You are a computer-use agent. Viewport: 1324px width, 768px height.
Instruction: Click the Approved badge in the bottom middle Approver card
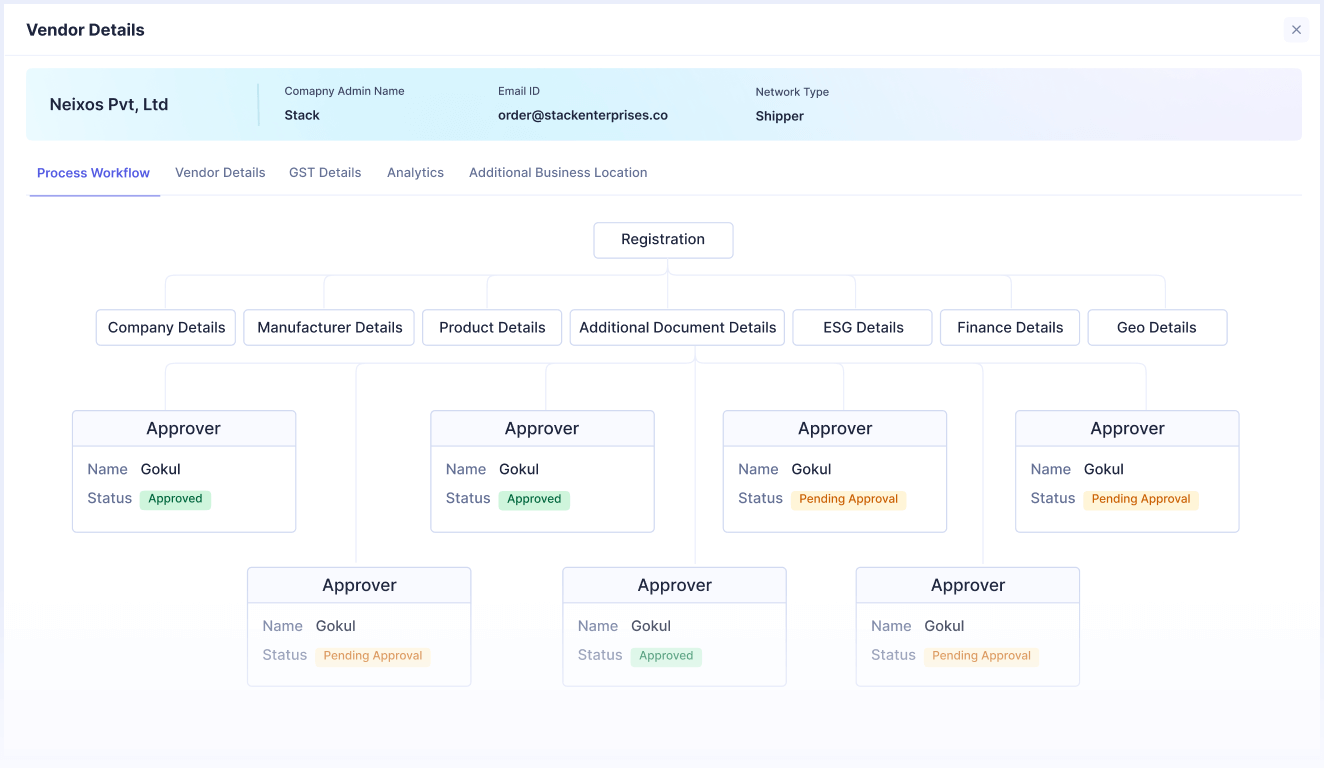click(x=666, y=655)
